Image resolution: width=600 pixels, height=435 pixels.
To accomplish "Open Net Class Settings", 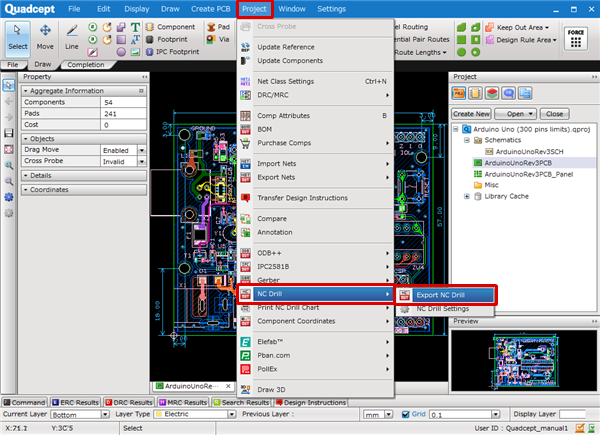I will pyautogui.click(x=315, y=81).
